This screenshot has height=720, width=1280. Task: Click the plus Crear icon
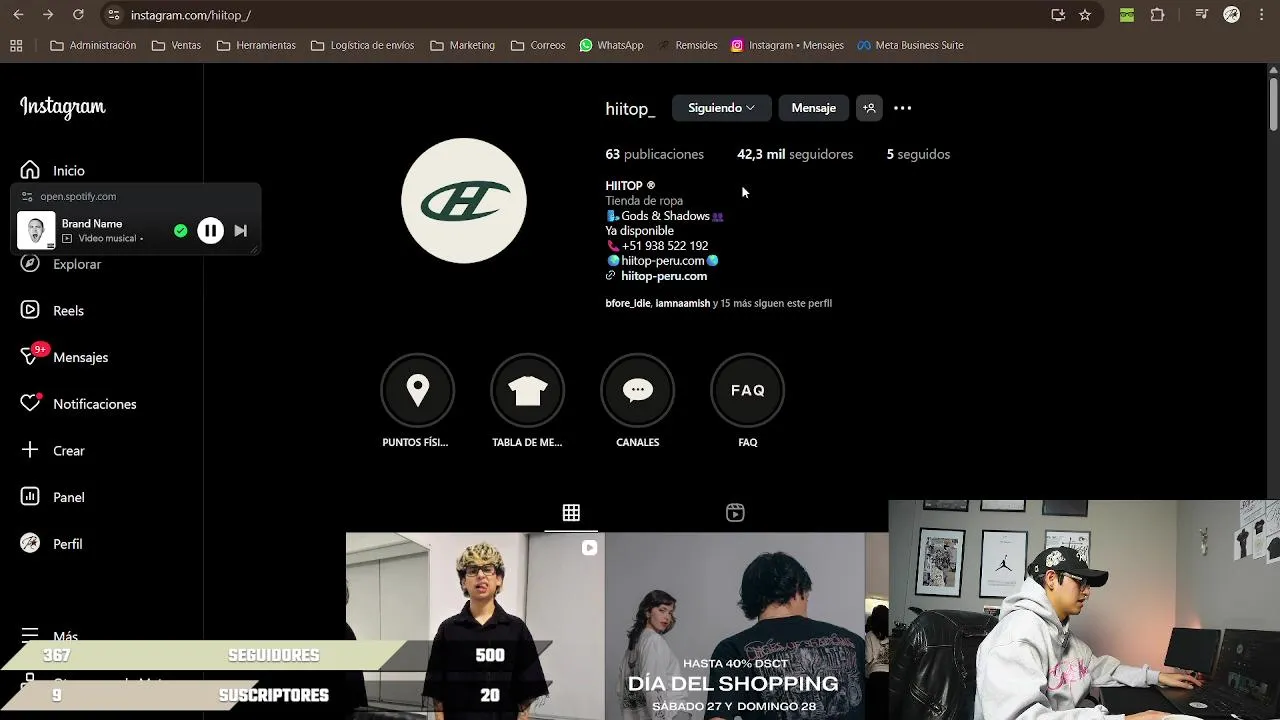tap(30, 450)
